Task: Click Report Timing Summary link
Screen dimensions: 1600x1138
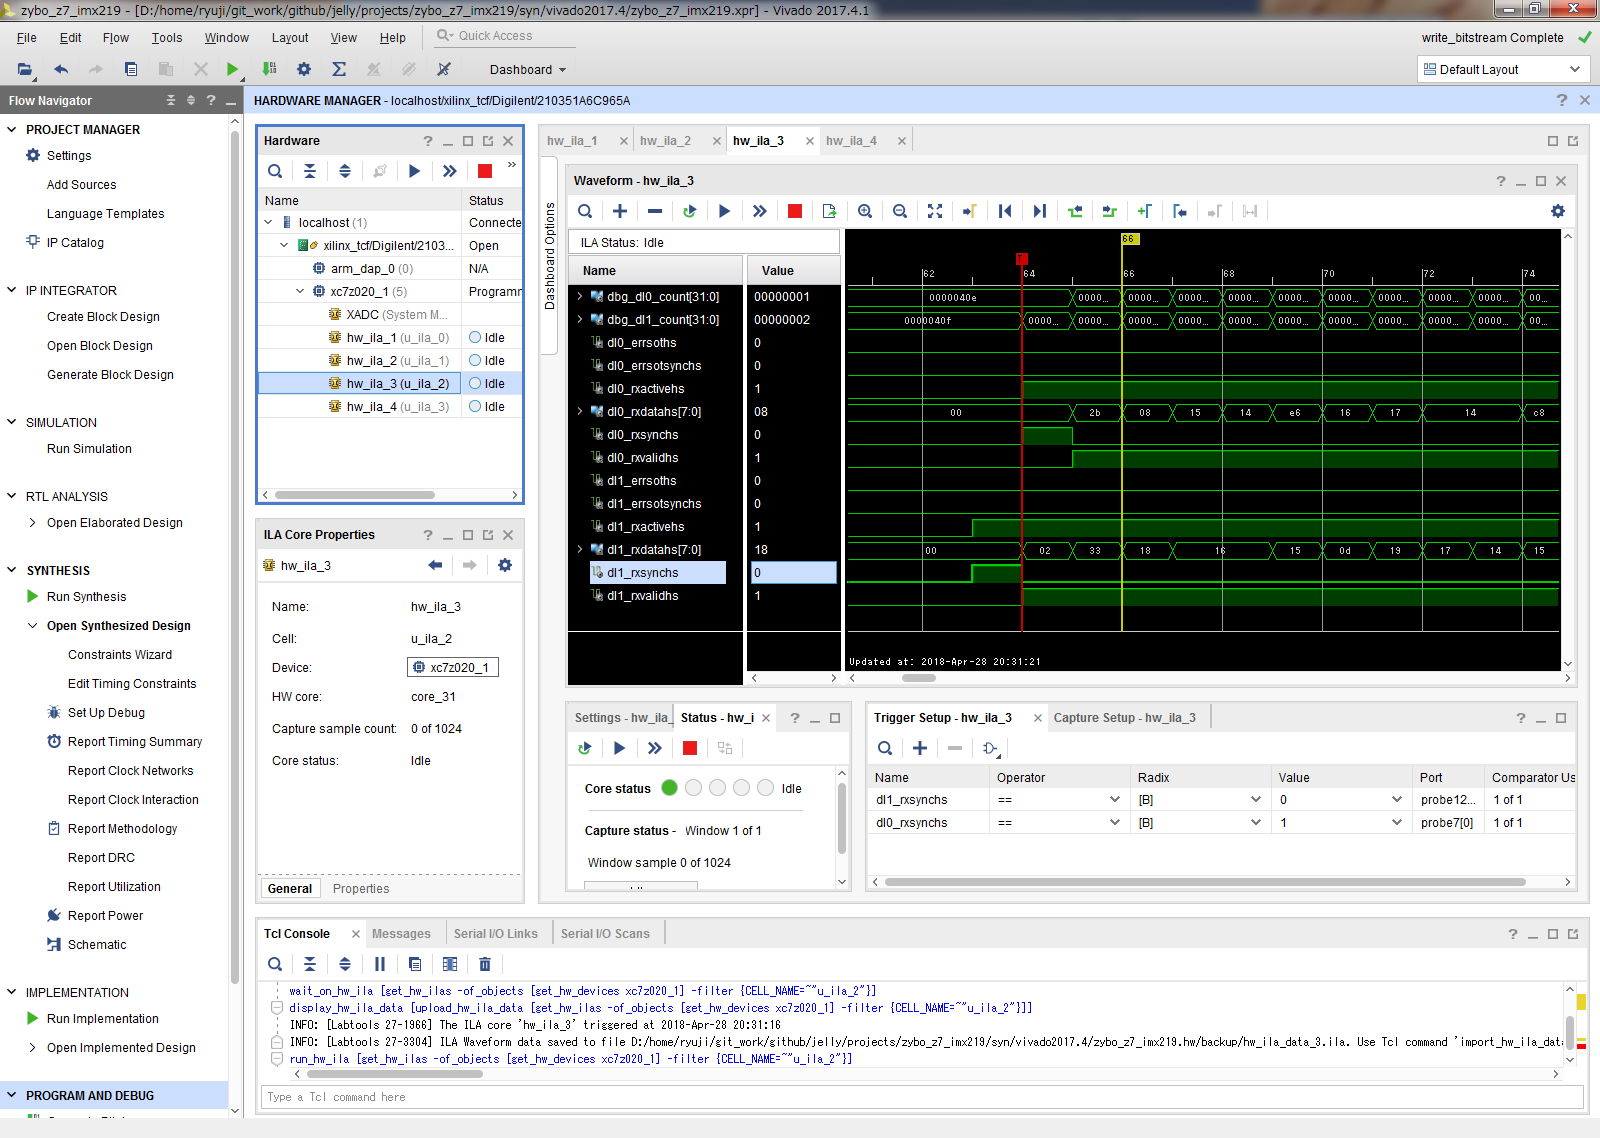Action: pos(135,742)
